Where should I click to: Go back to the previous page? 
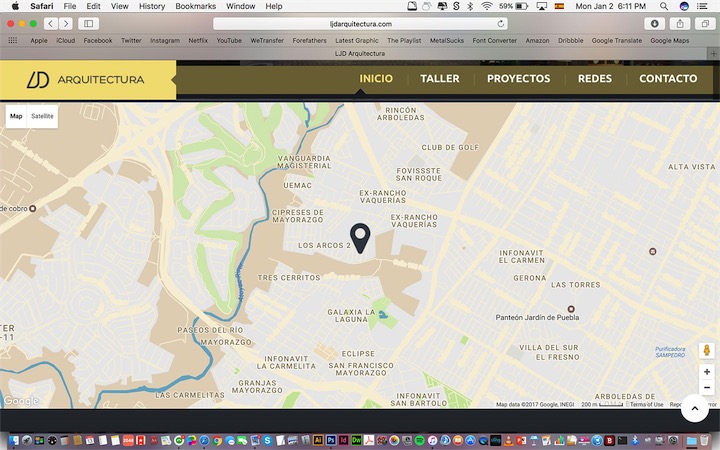coord(50,23)
